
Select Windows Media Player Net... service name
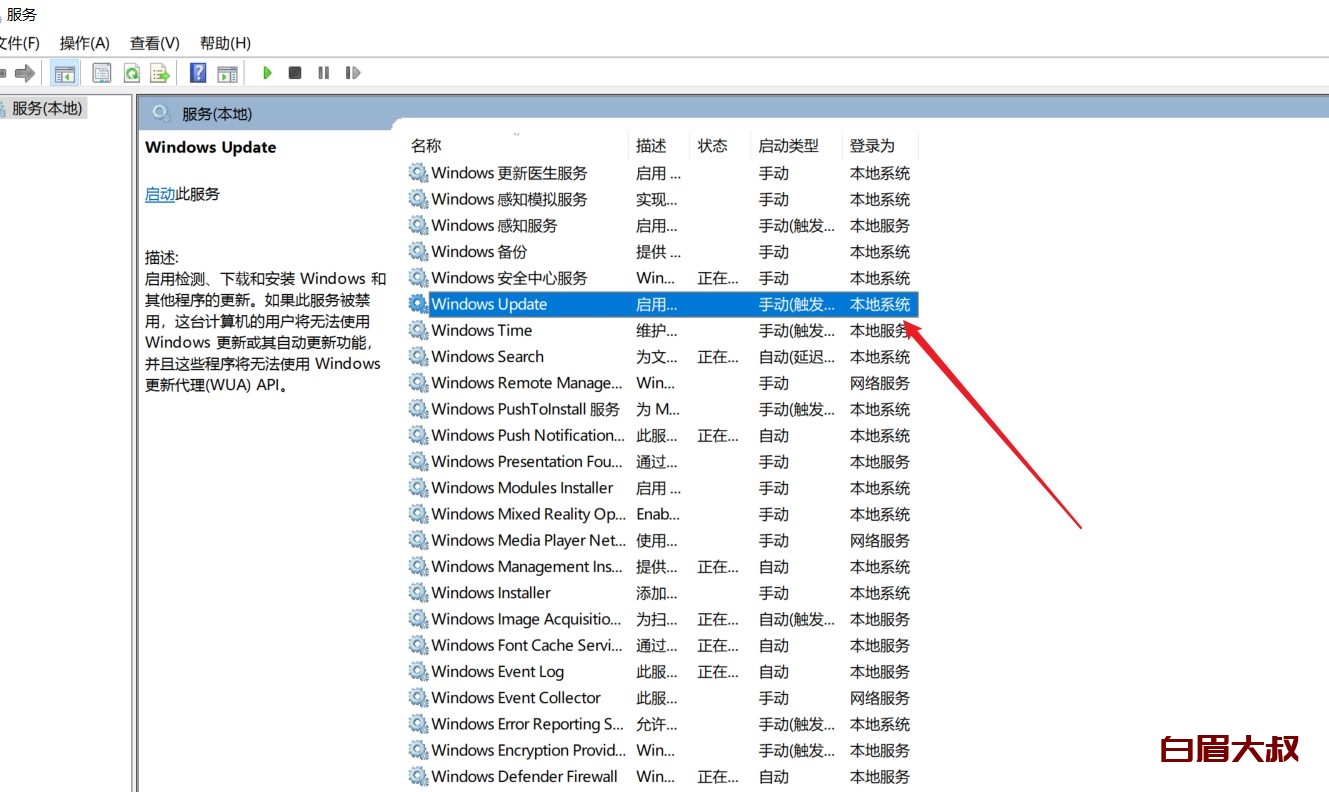pos(529,540)
